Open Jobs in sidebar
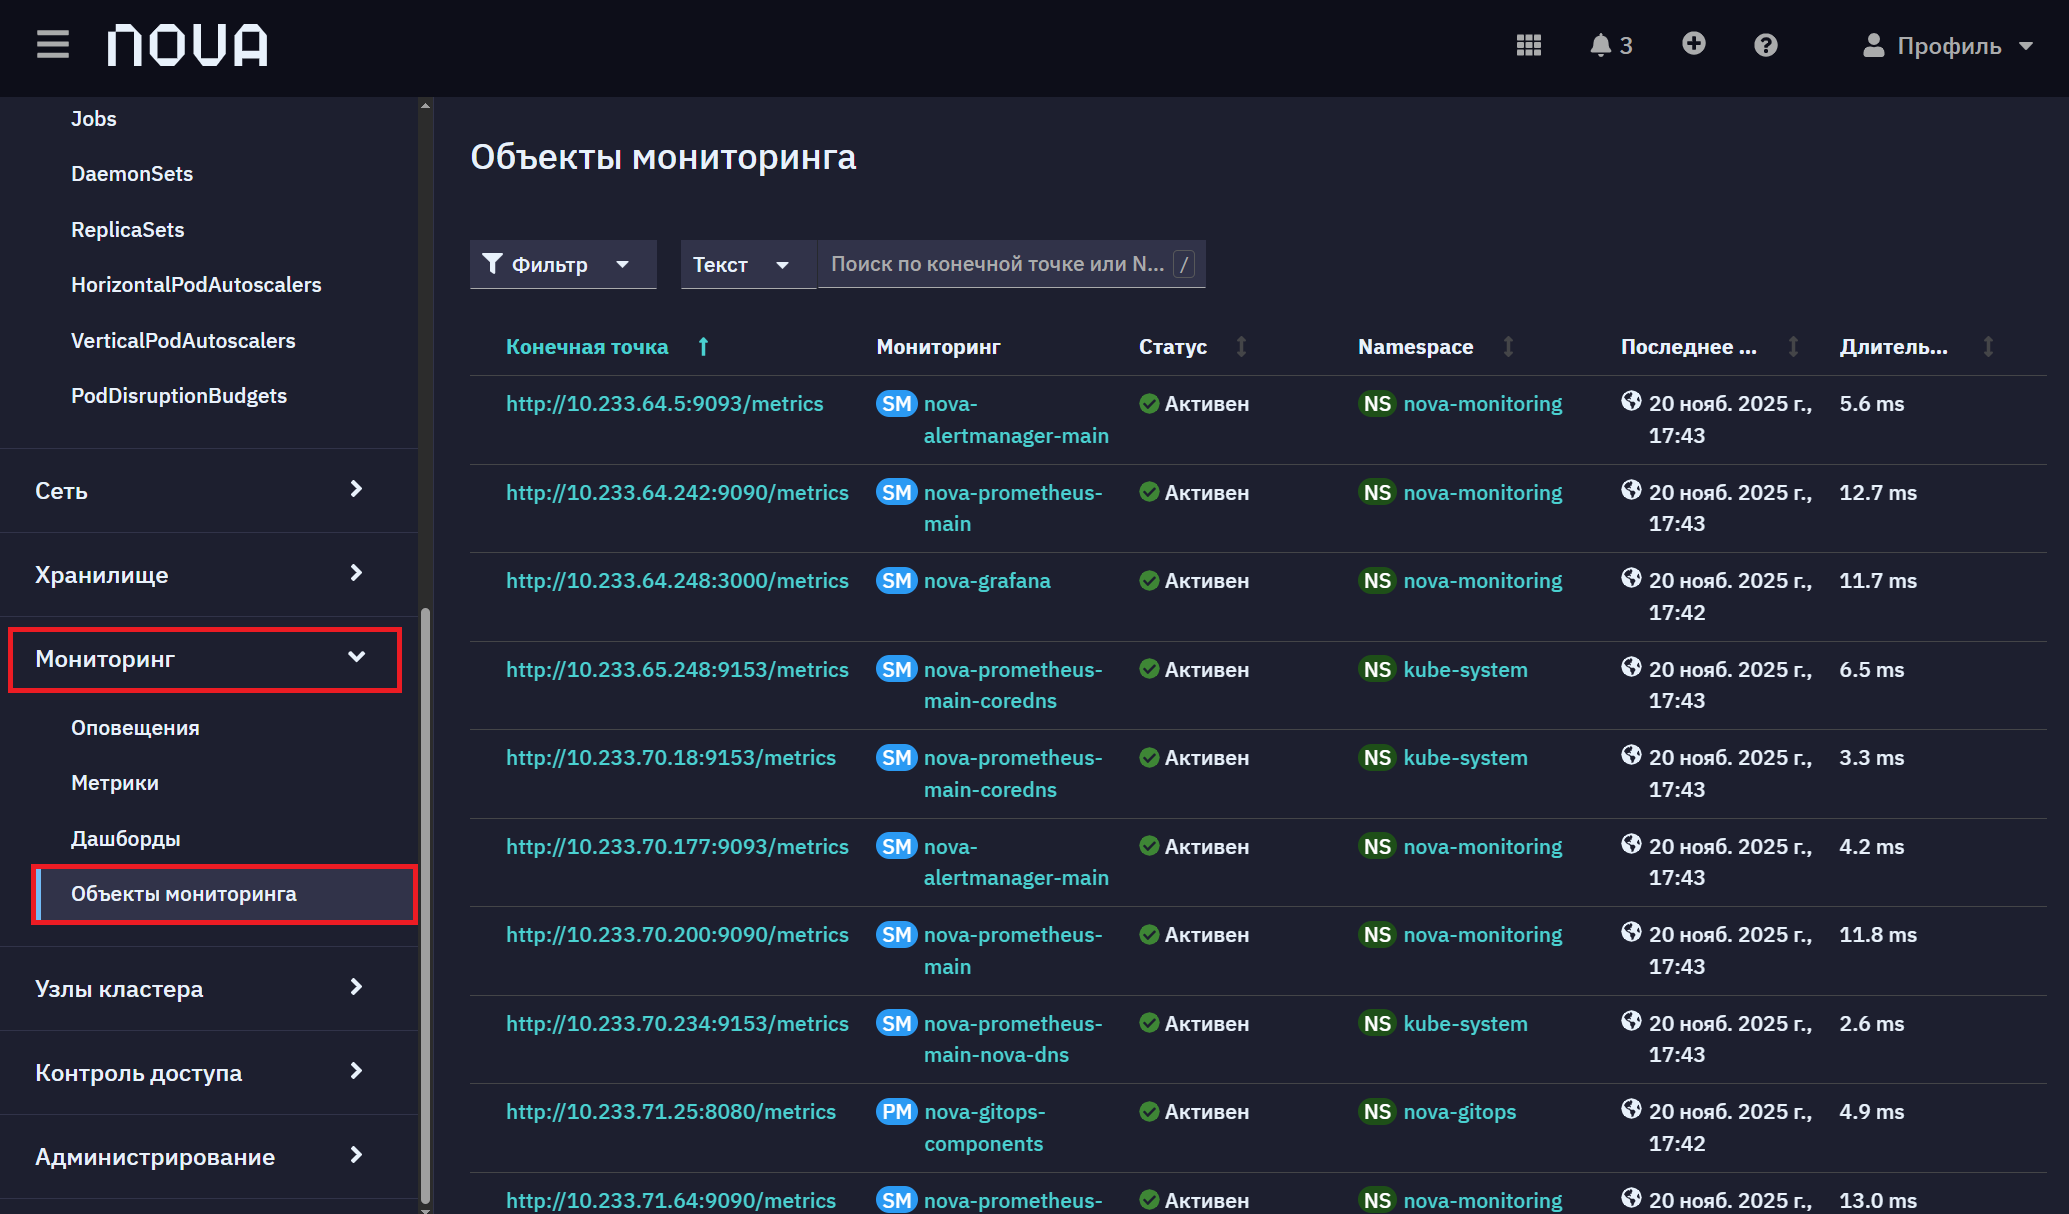Viewport: 2069px width, 1214px height. pos(94,118)
